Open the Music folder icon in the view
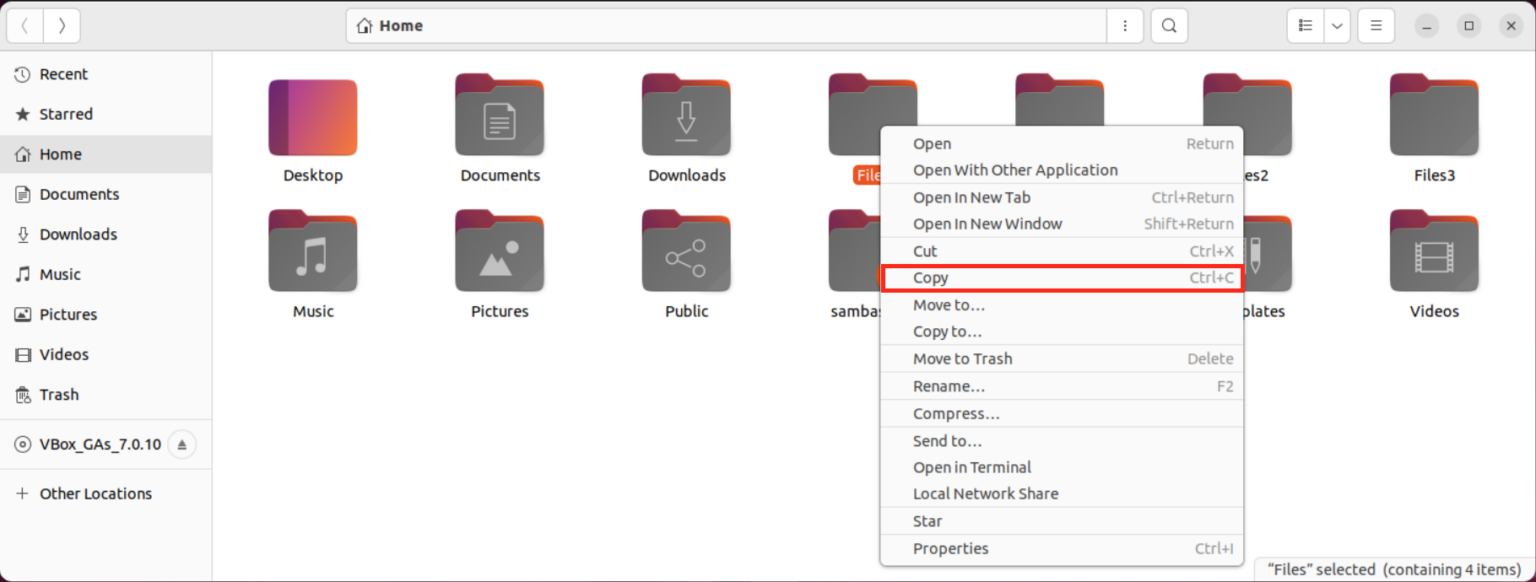 coord(313,250)
